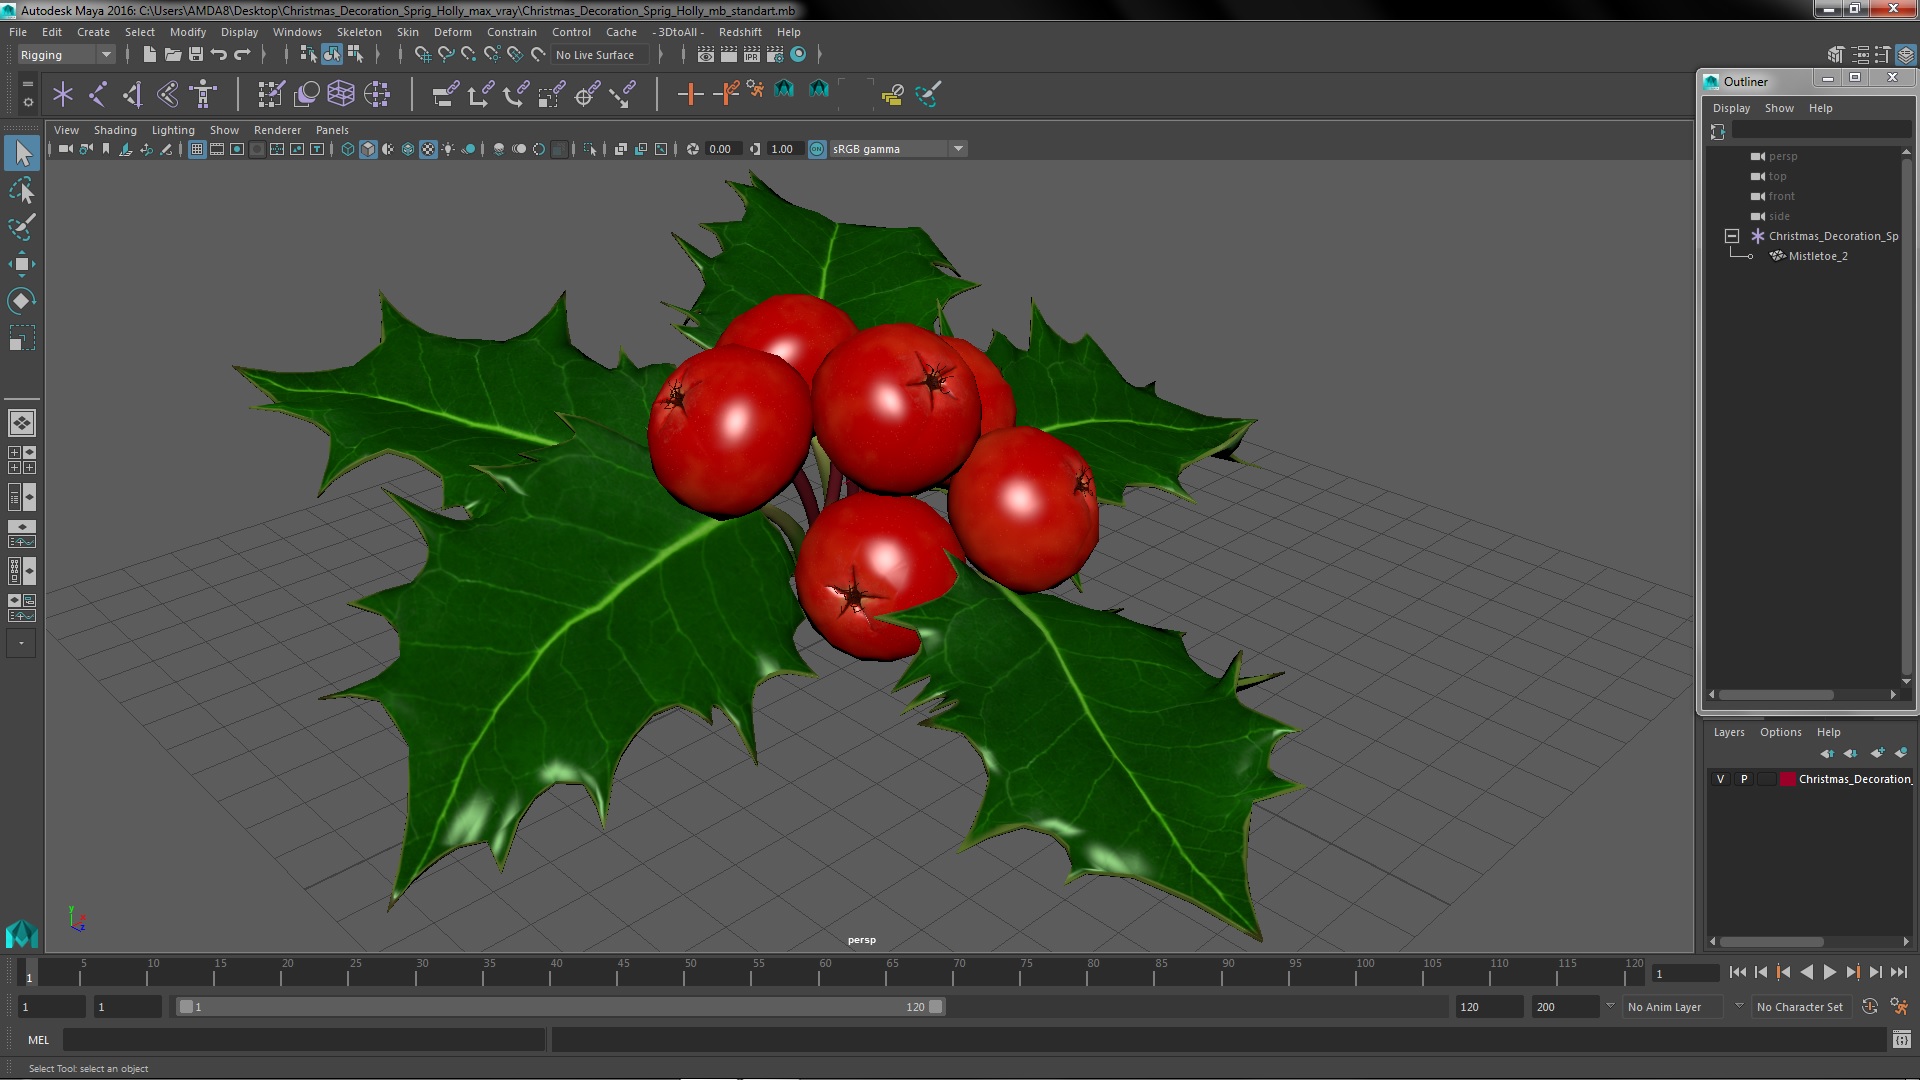The image size is (1920, 1080).
Task: Click frame 60 on the time slider
Action: (x=825, y=972)
